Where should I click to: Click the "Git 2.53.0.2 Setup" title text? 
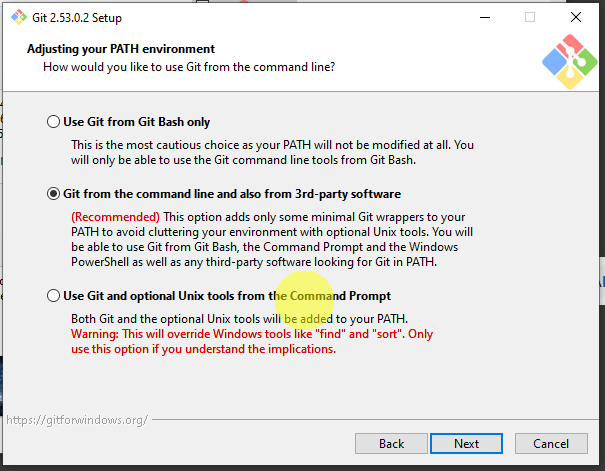pyautogui.click(x=85, y=17)
